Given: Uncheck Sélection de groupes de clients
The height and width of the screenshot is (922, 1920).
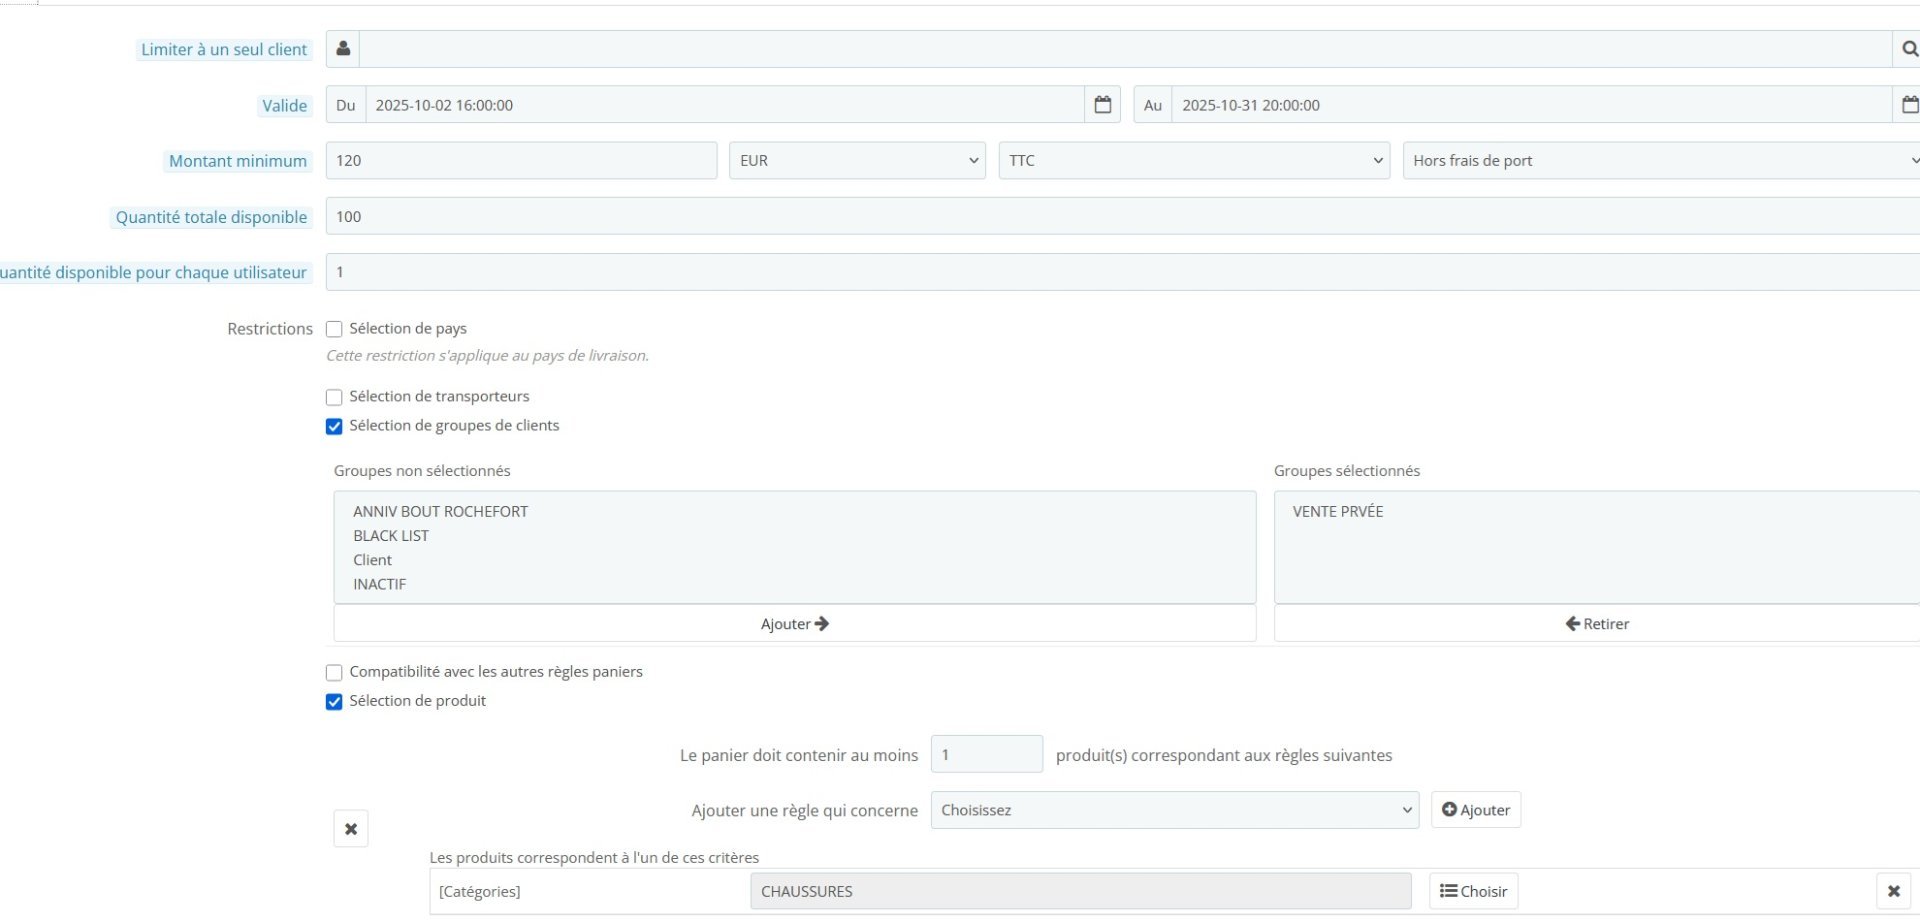Looking at the screenshot, I should click(334, 426).
